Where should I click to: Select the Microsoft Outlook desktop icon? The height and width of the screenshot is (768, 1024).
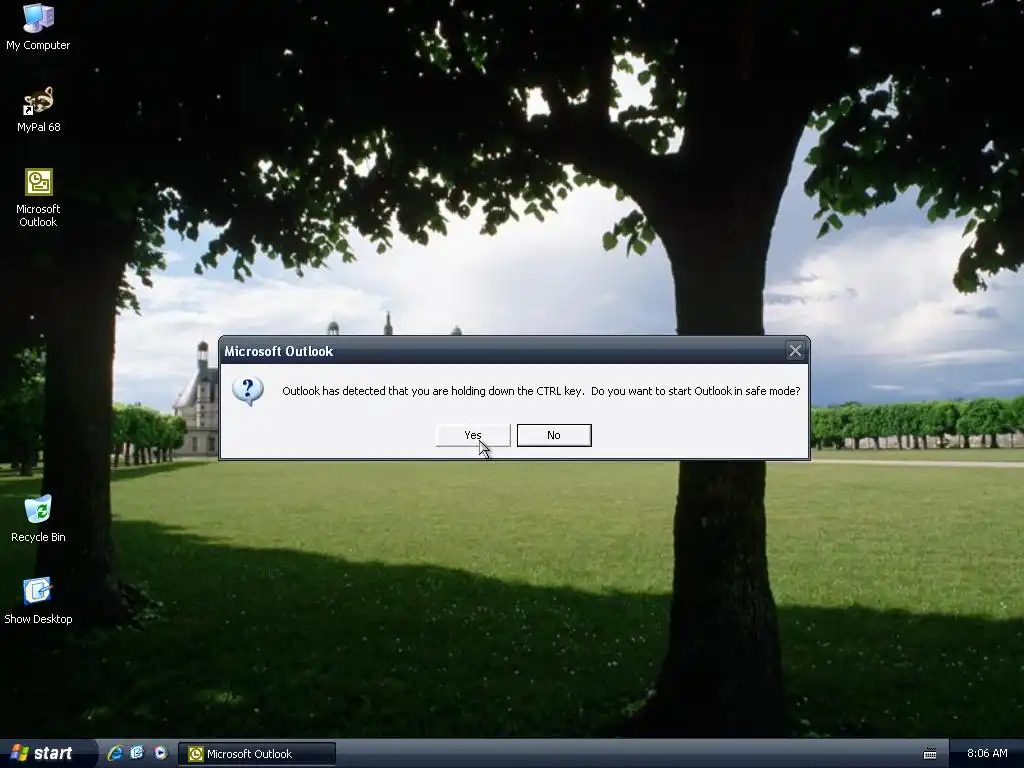[x=38, y=198]
